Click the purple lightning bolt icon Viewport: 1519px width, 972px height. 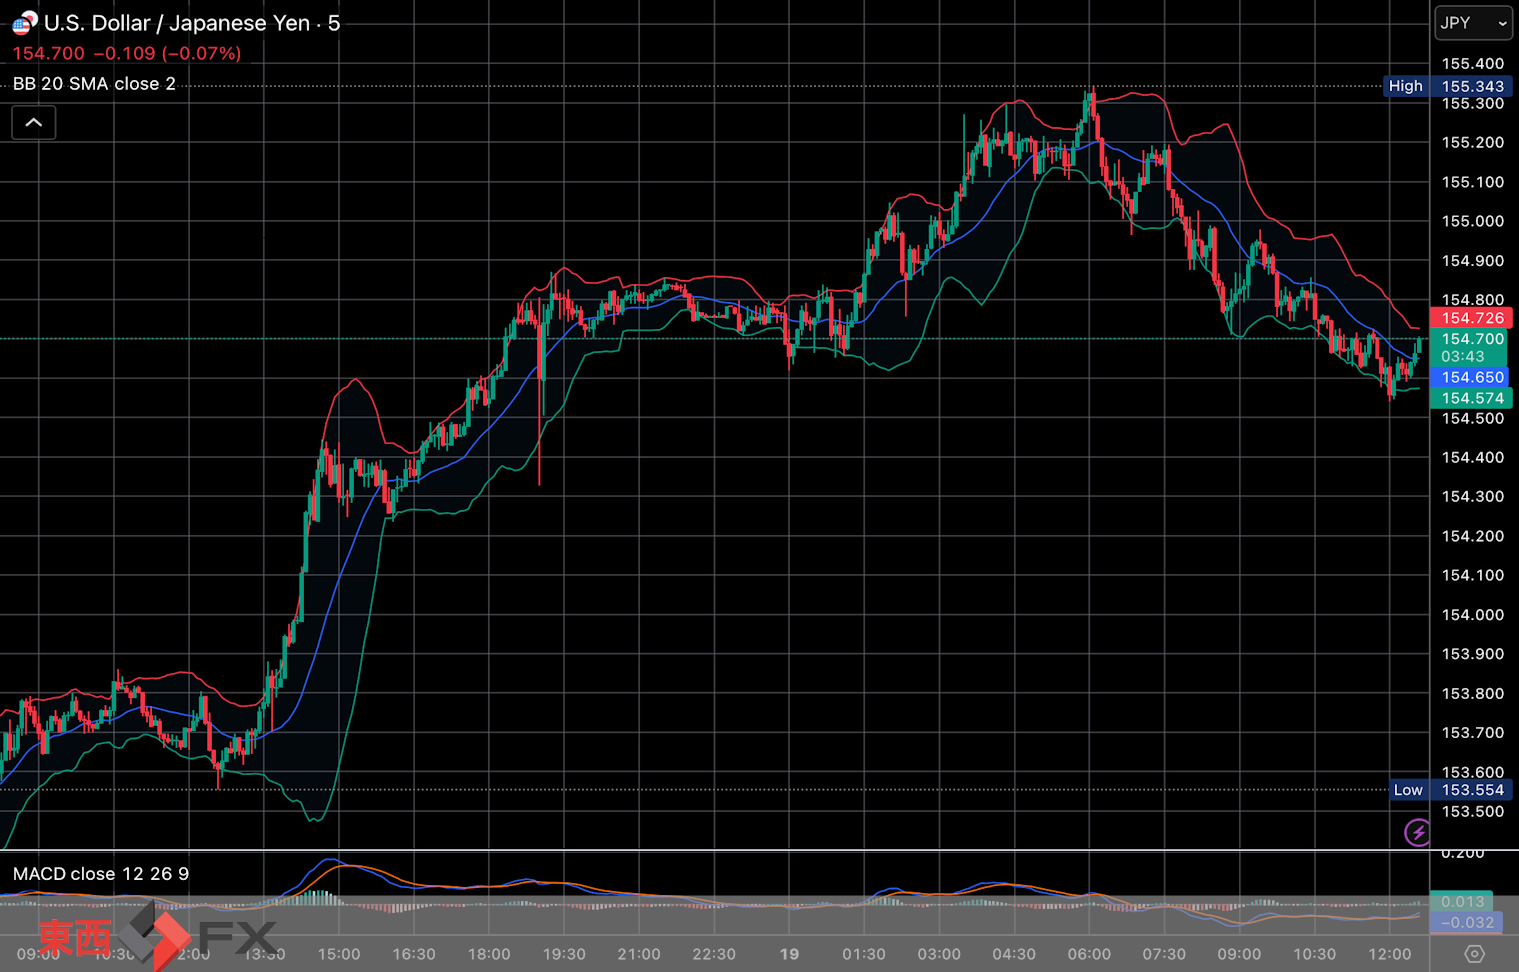(x=1417, y=832)
